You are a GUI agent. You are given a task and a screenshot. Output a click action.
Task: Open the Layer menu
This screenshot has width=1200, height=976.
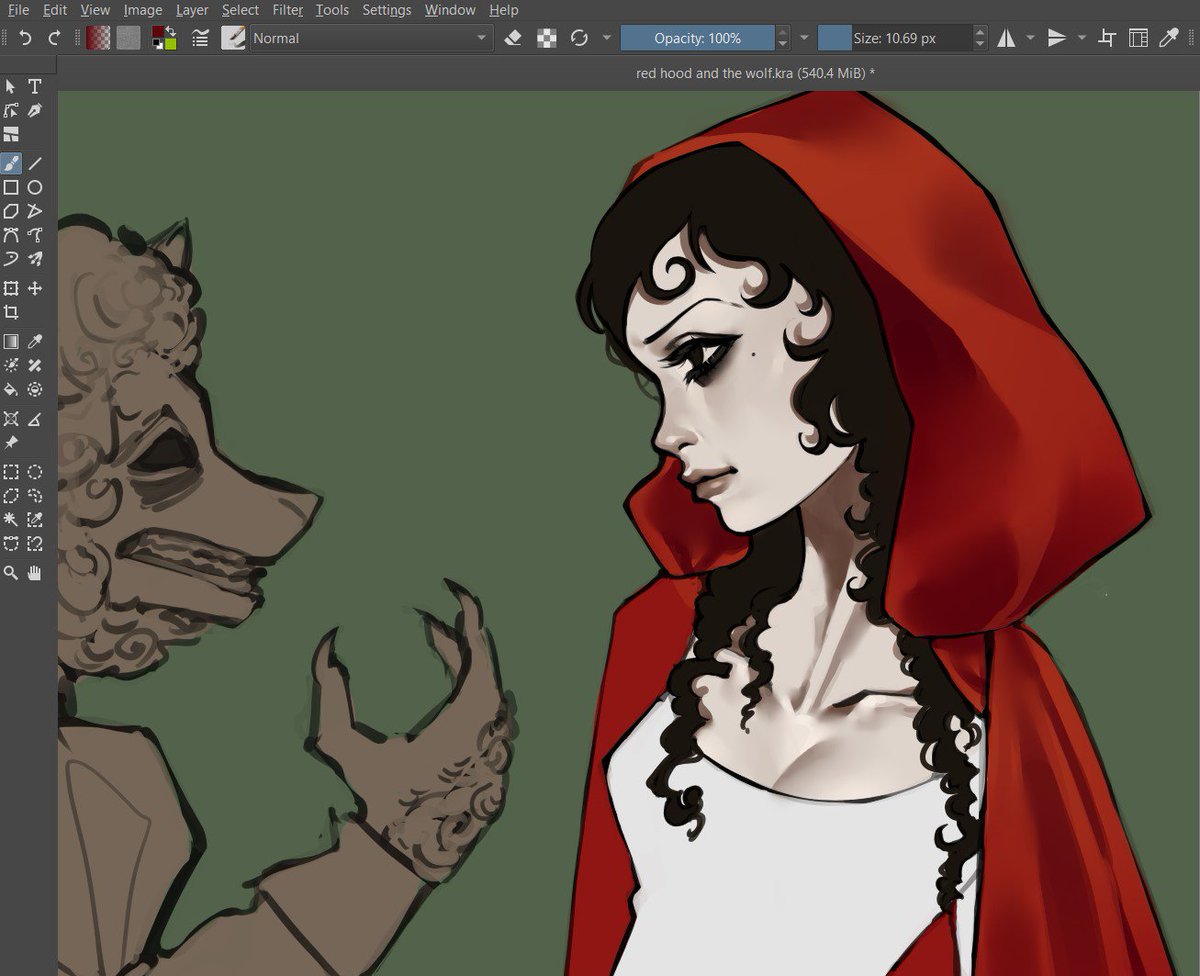[x=192, y=10]
